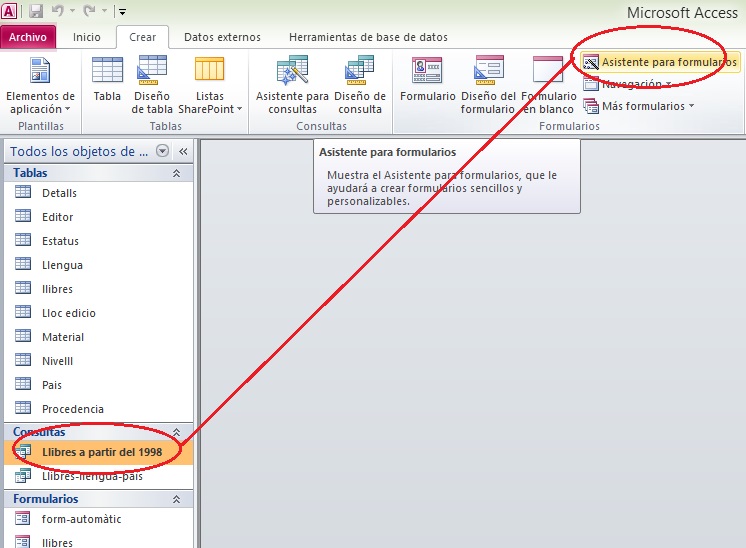Click the Detalls table name
This screenshot has height=548, width=746.
click(x=59, y=193)
